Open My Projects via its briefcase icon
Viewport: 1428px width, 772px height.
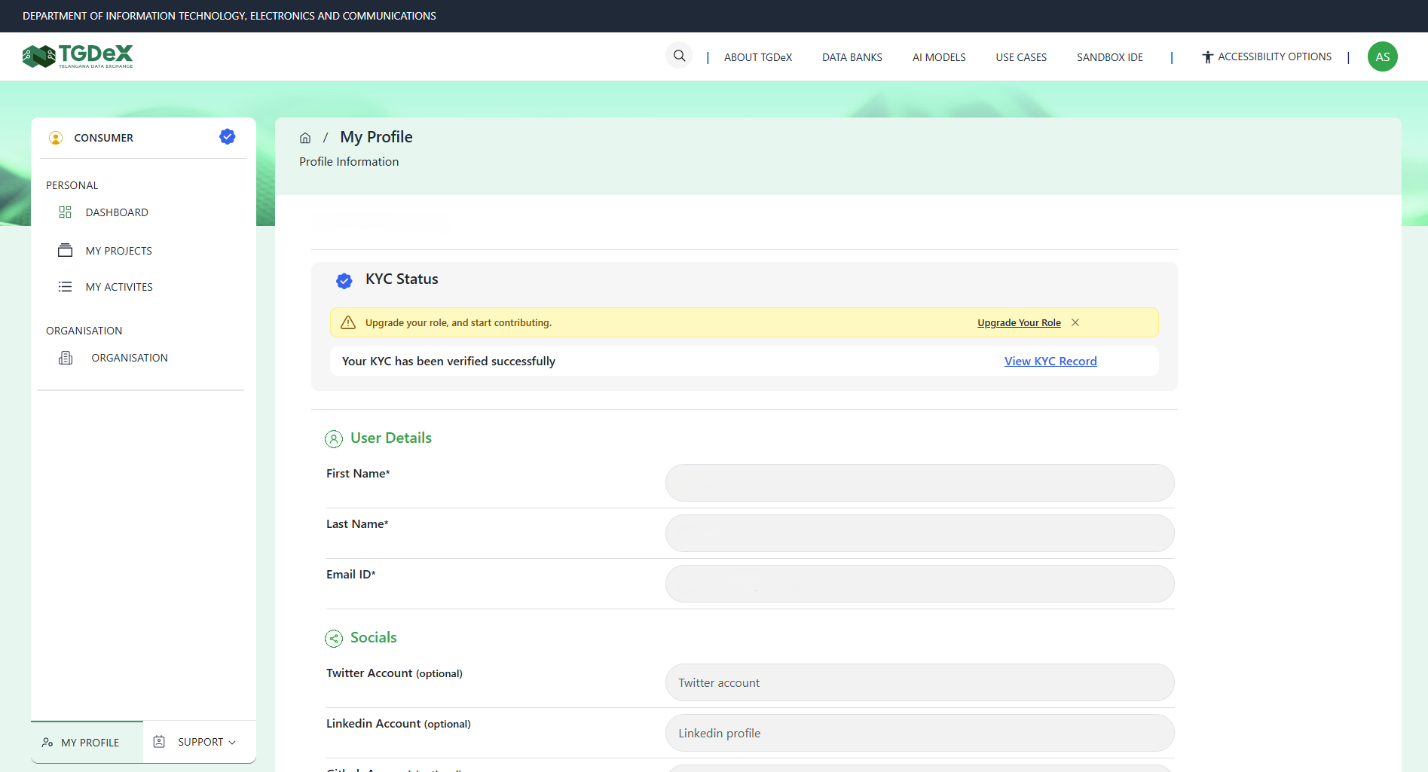tap(65, 250)
